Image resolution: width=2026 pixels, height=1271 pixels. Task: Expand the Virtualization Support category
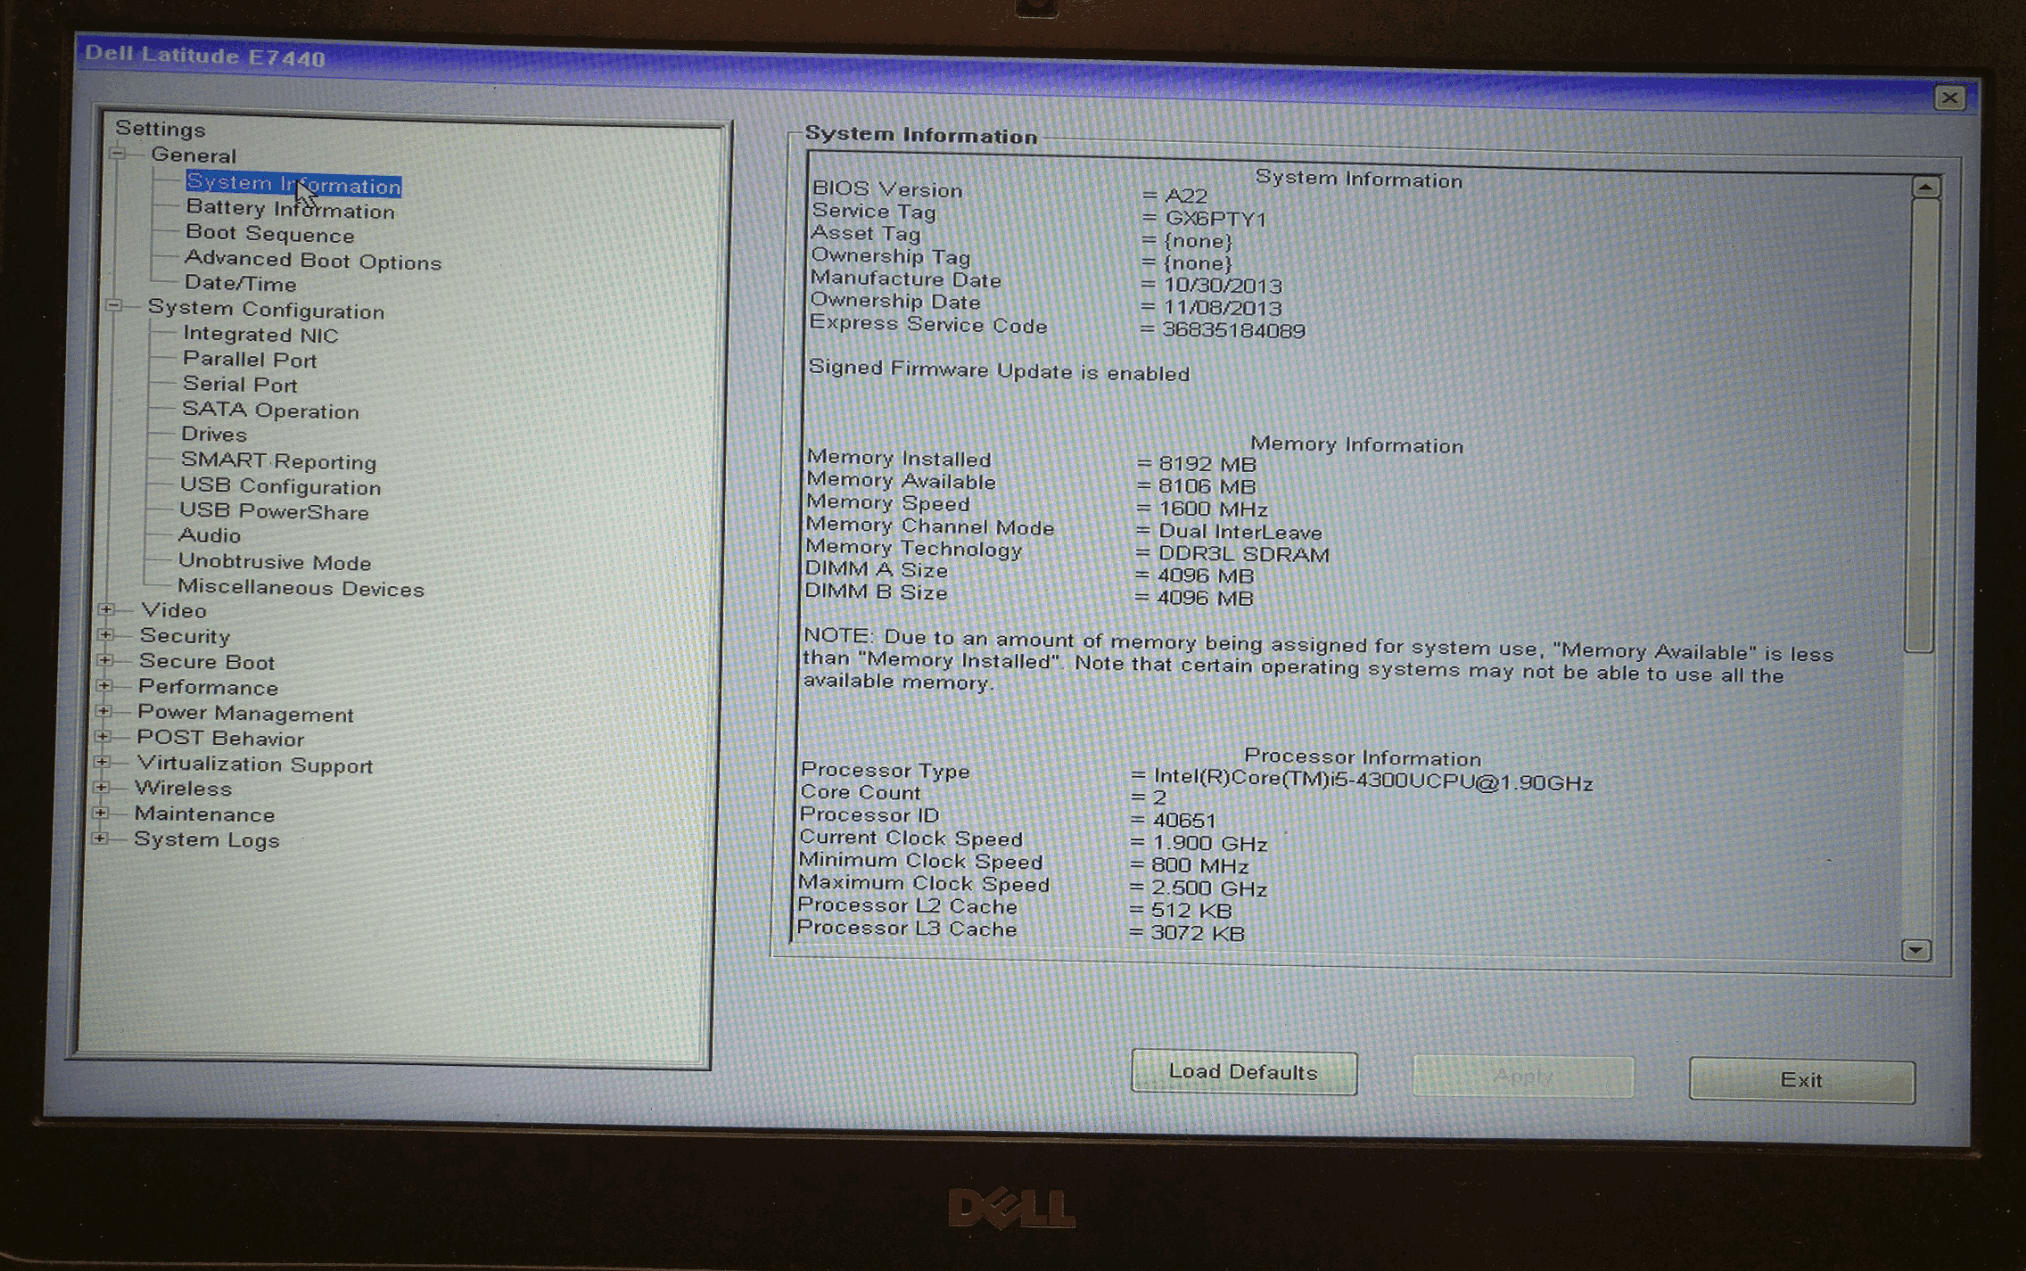point(102,762)
